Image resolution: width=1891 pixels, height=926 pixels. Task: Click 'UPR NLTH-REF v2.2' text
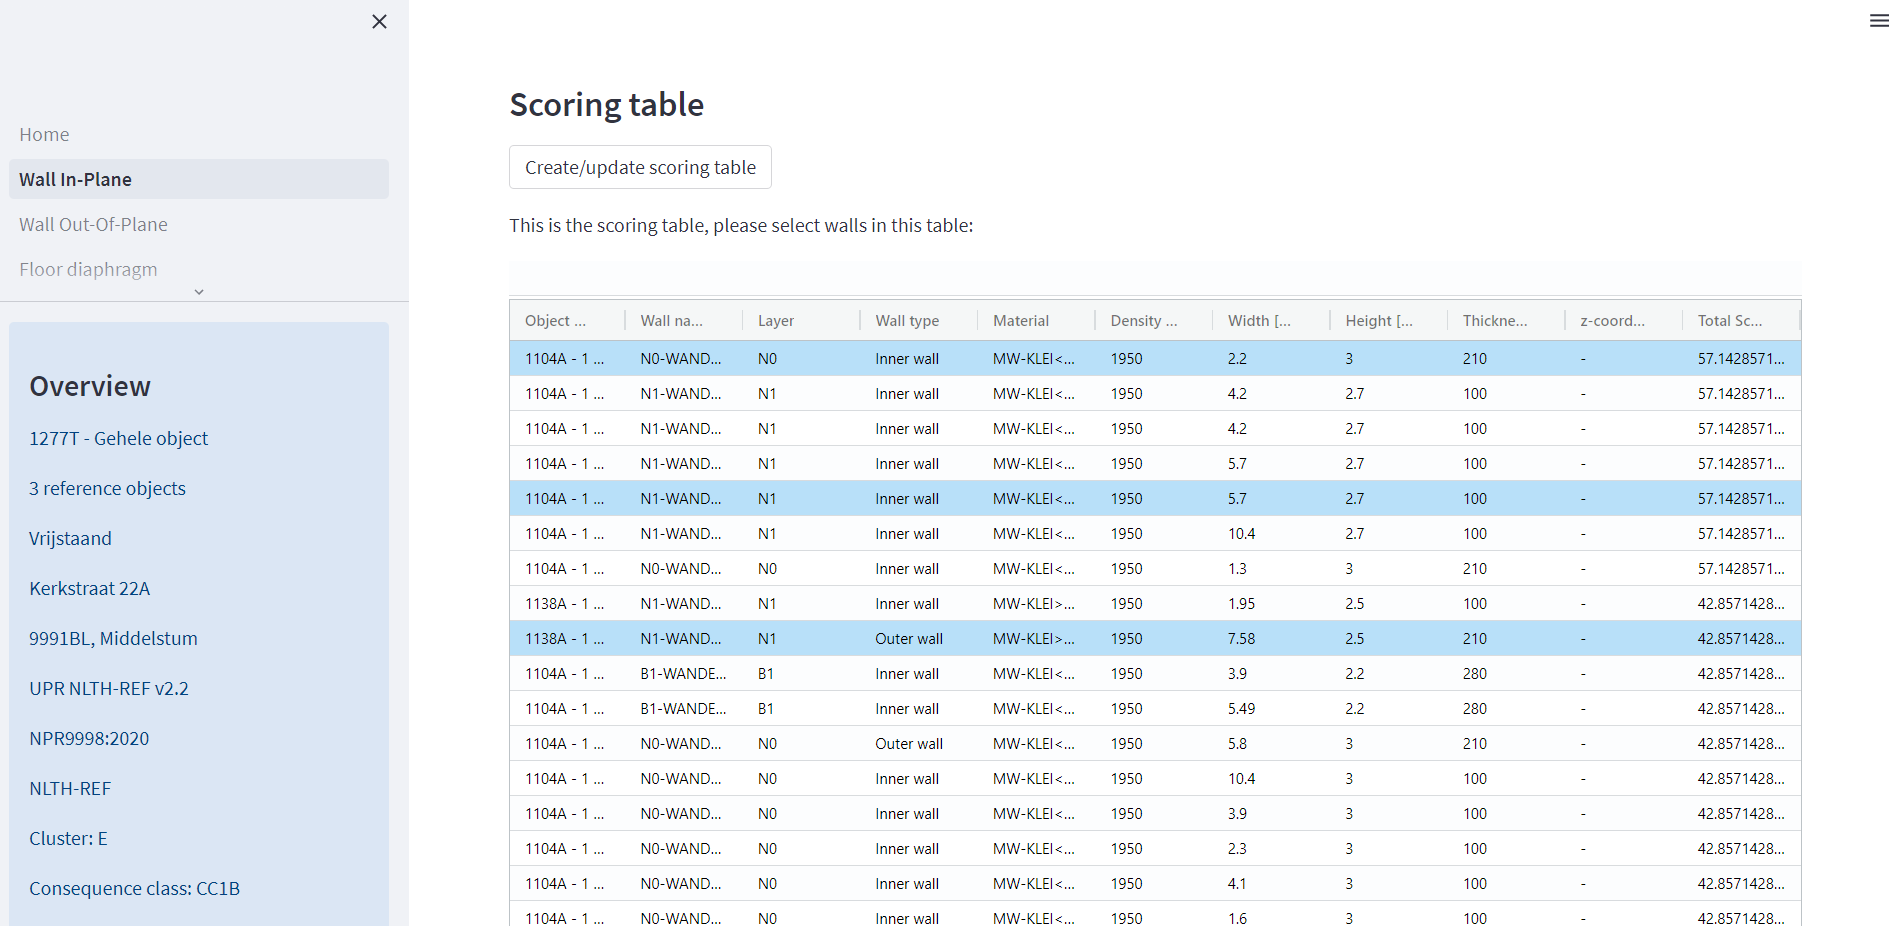[x=109, y=688]
